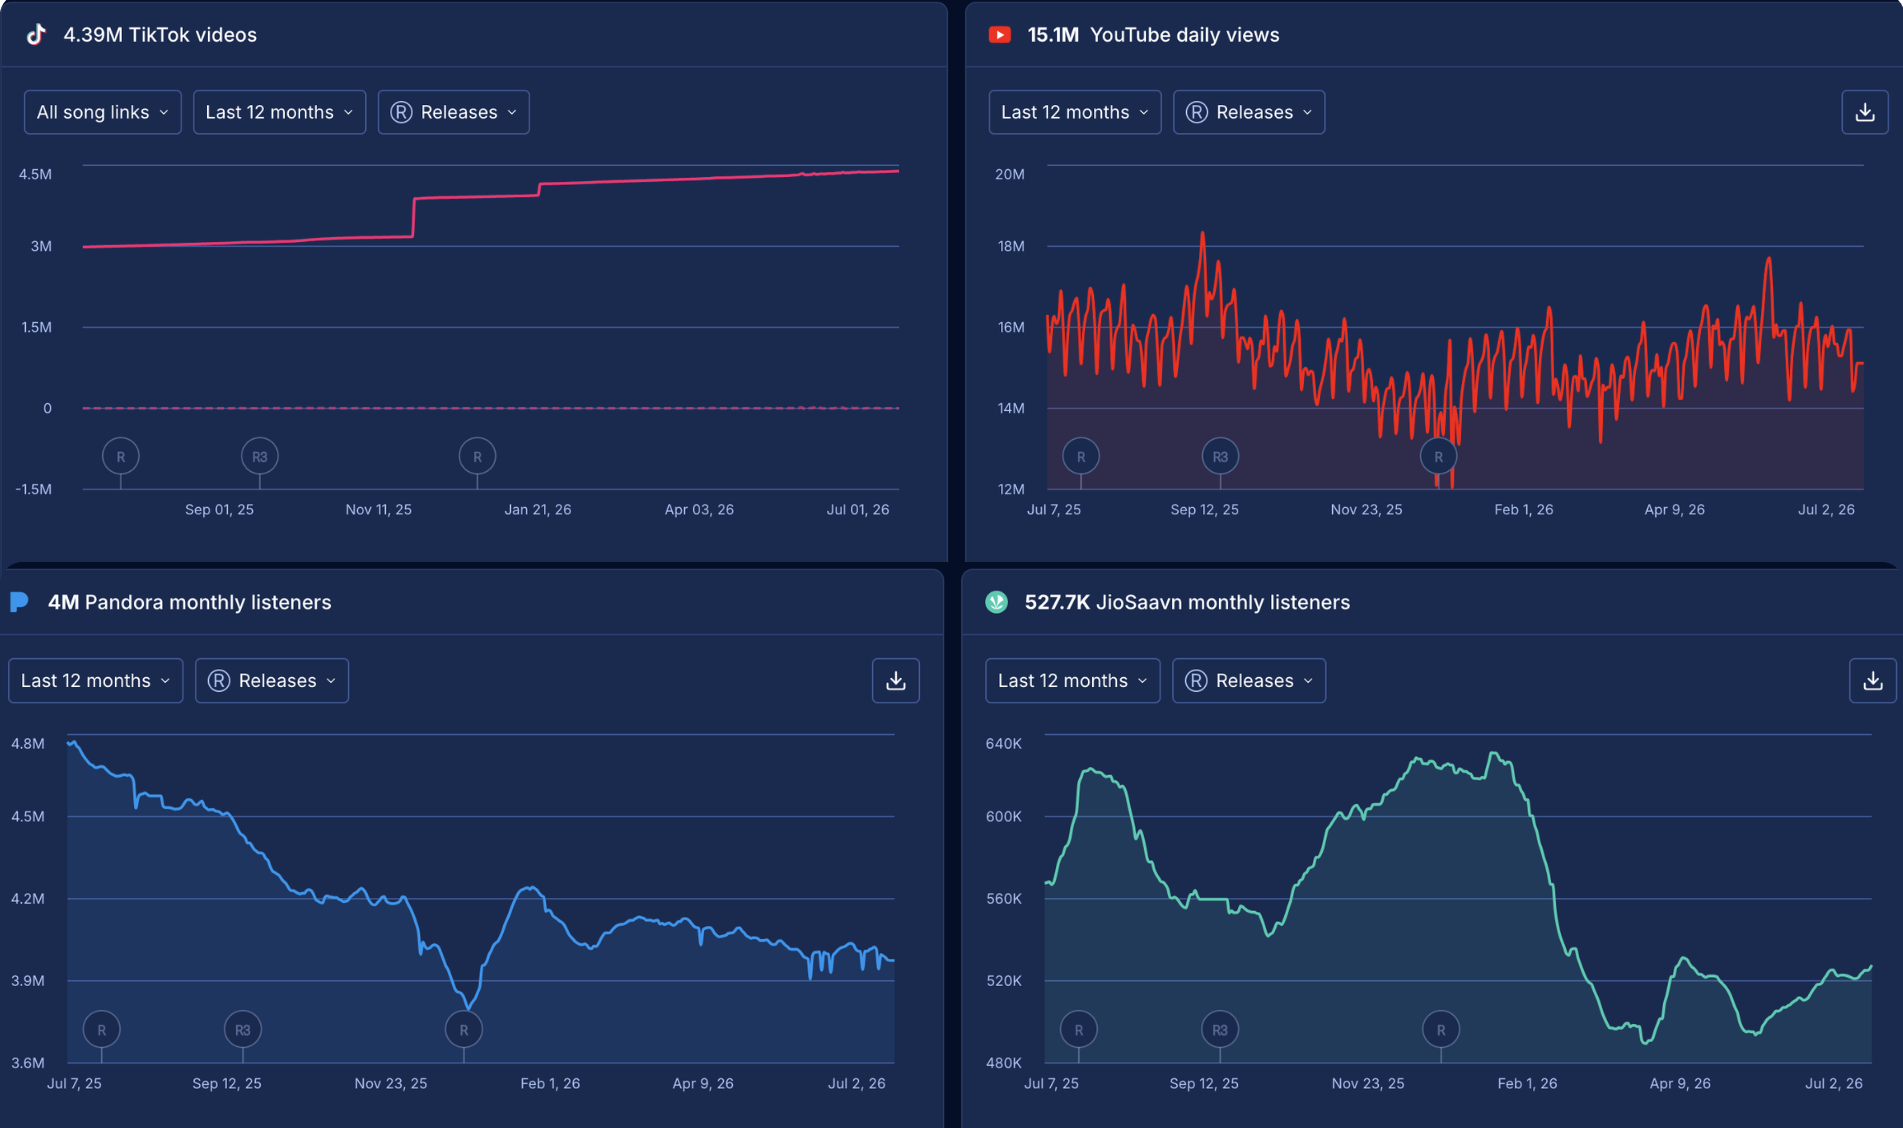Click third R release marker on YouTube chart
Image resolution: width=1903 pixels, height=1128 pixels.
pos(1438,456)
